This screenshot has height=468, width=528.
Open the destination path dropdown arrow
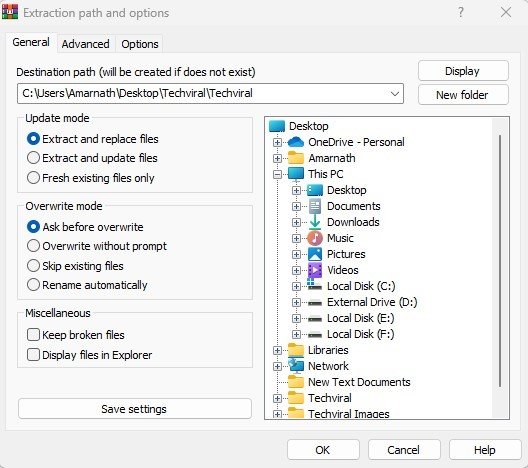tap(395, 94)
